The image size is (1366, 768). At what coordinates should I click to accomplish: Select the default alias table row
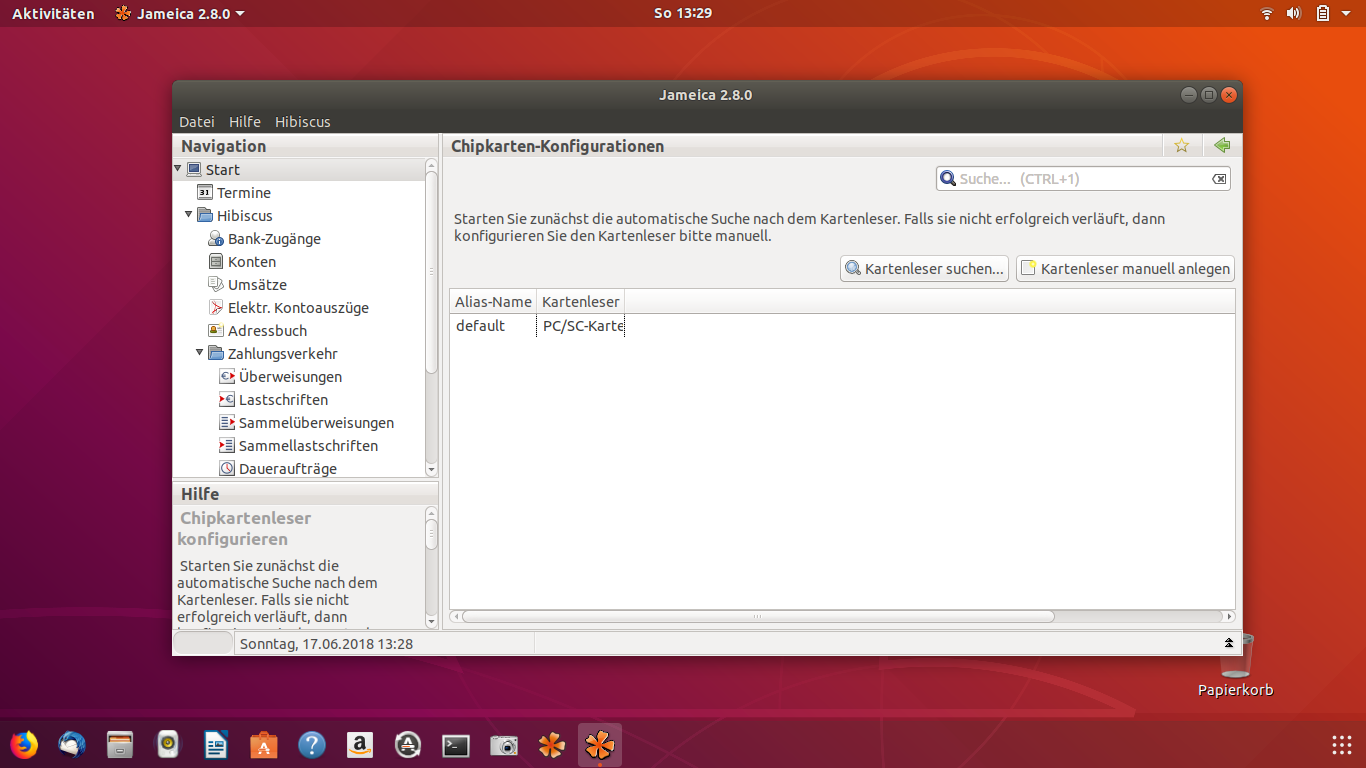tap(842, 326)
